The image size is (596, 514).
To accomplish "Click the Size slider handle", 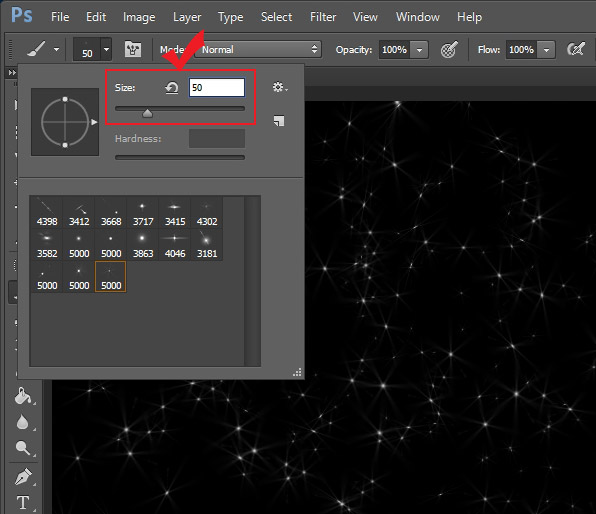I will [147, 113].
